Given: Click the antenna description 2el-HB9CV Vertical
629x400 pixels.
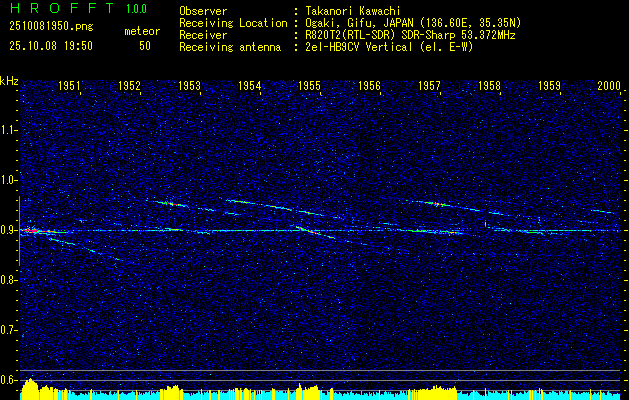Looking at the screenshot, I should pyautogui.click(x=359, y=47).
